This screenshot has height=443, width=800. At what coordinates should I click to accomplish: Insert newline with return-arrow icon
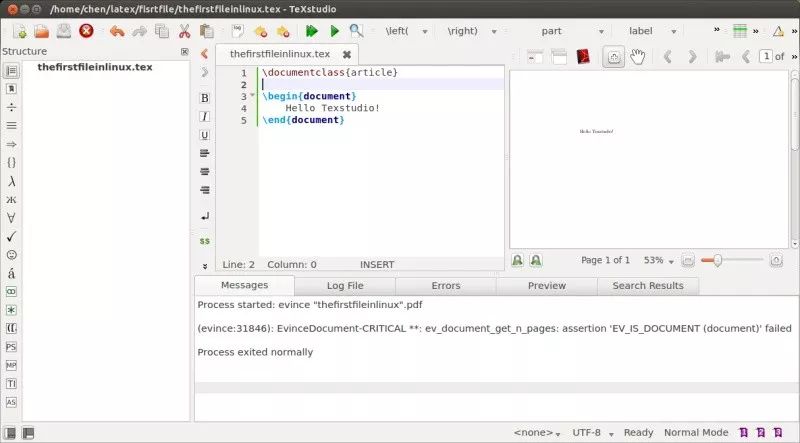[x=205, y=216]
